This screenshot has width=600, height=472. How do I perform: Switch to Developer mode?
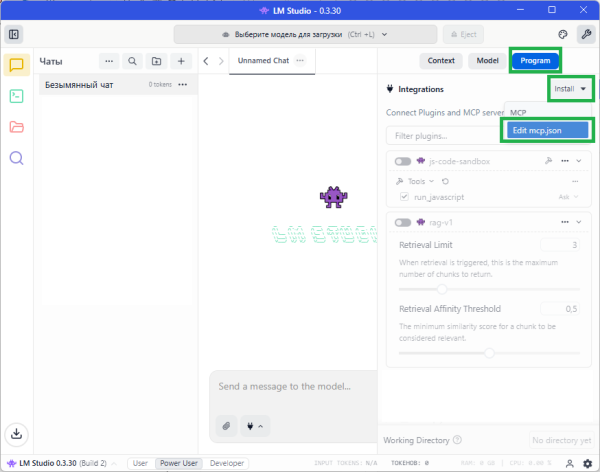227,463
